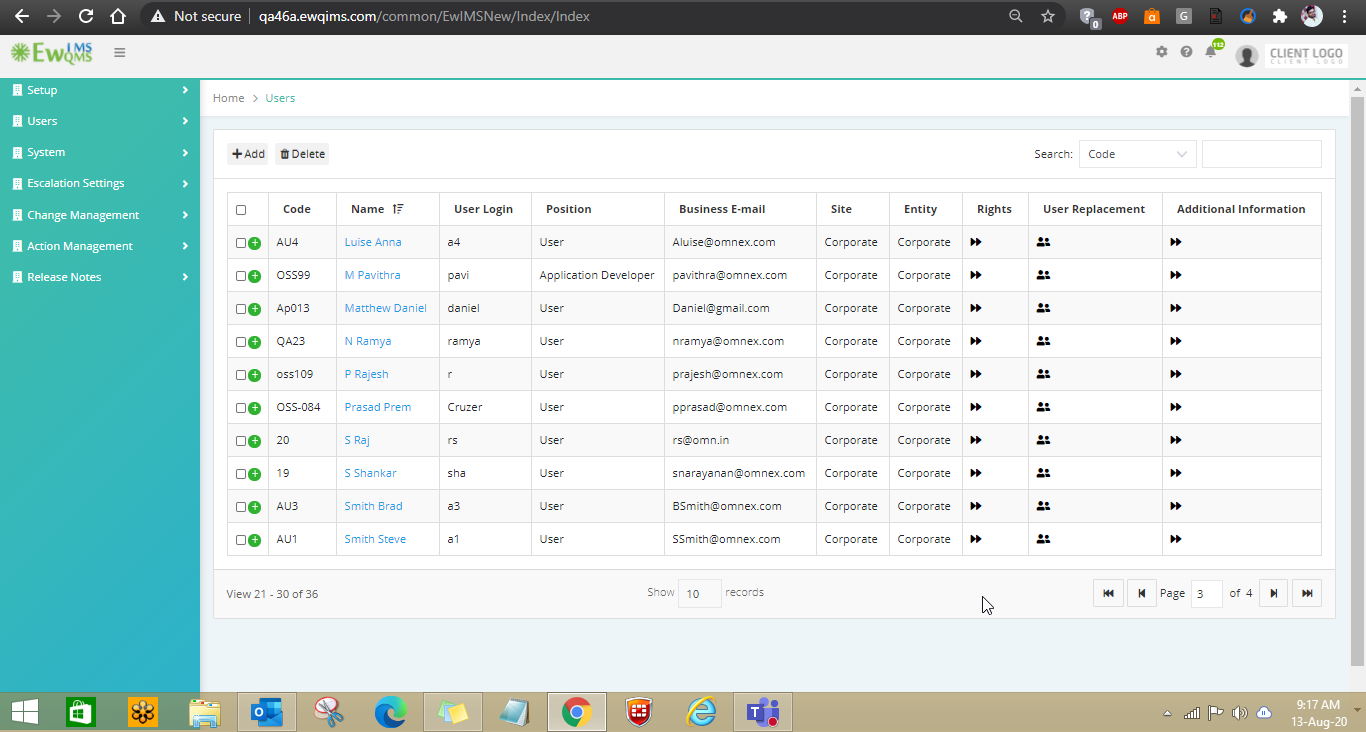The width and height of the screenshot is (1366, 732).
Task: Click the Show records count field
Action: click(699, 593)
